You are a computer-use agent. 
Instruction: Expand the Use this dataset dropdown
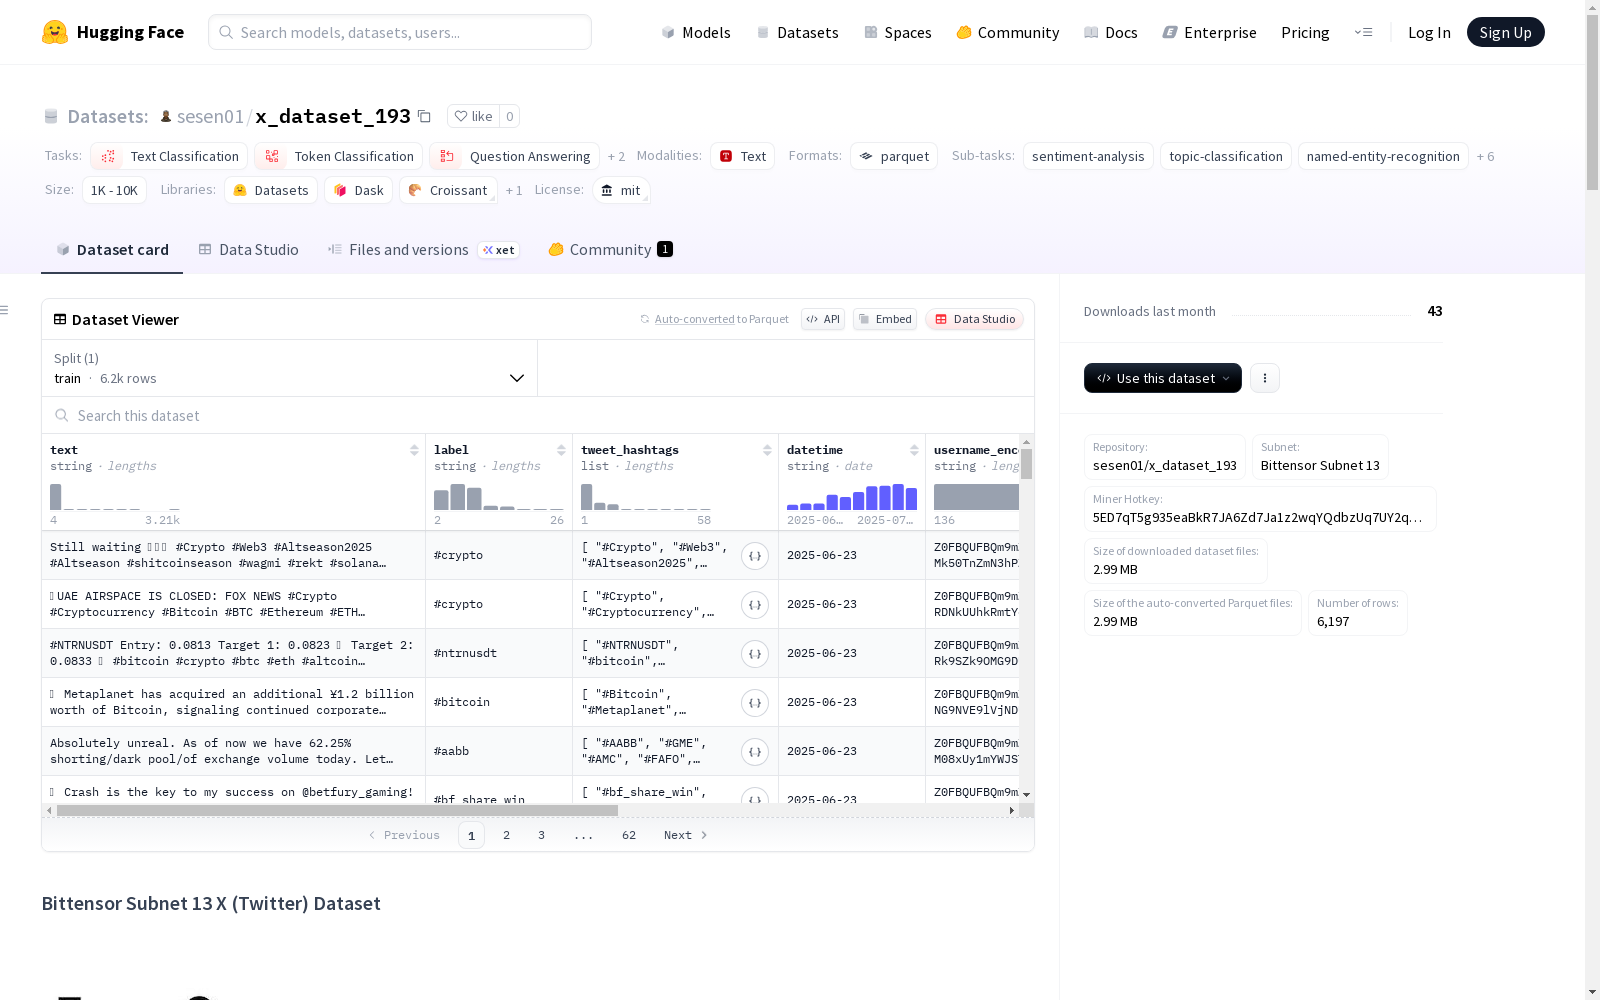[x=1163, y=378]
